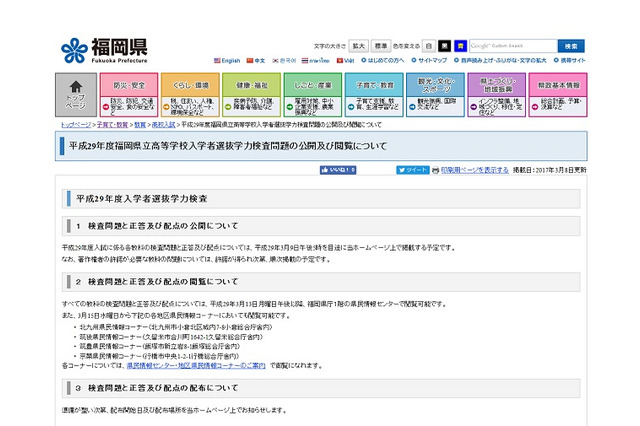Open 音声読み上げ・ふりがな・文字の拡大 link

[x=503, y=60]
